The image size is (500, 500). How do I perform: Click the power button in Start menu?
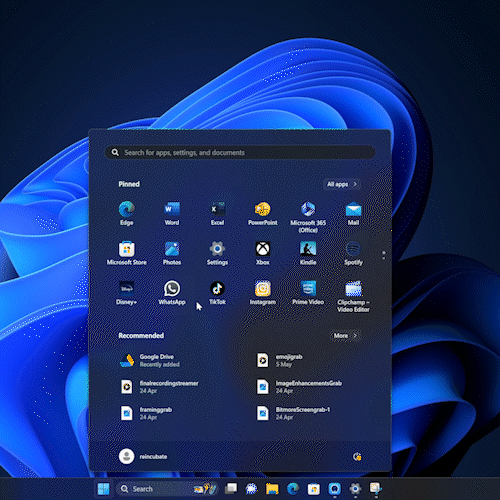pos(357,456)
